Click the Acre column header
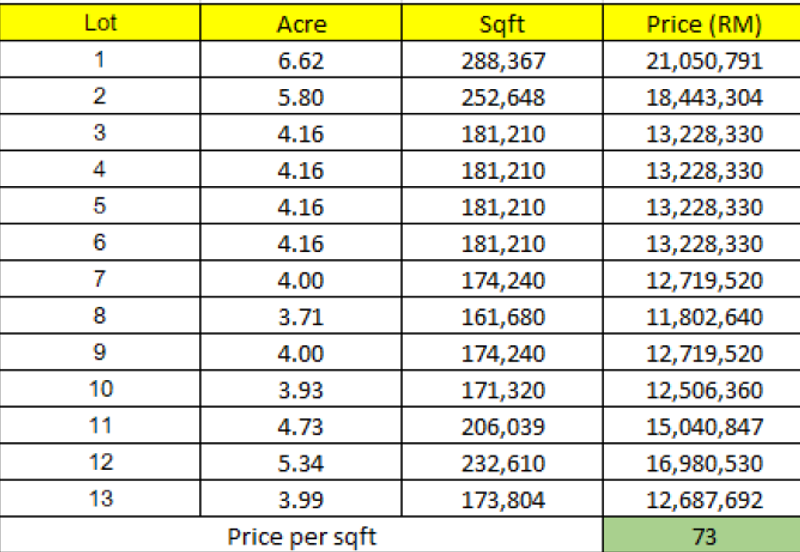800x552 pixels. [x=301, y=24]
